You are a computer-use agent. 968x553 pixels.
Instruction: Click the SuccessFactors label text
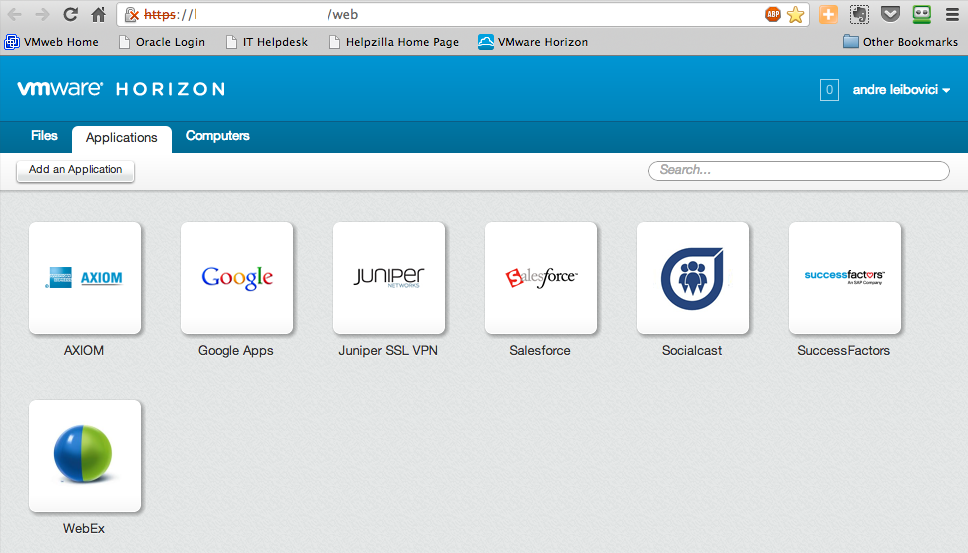click(x=843, y=351)
